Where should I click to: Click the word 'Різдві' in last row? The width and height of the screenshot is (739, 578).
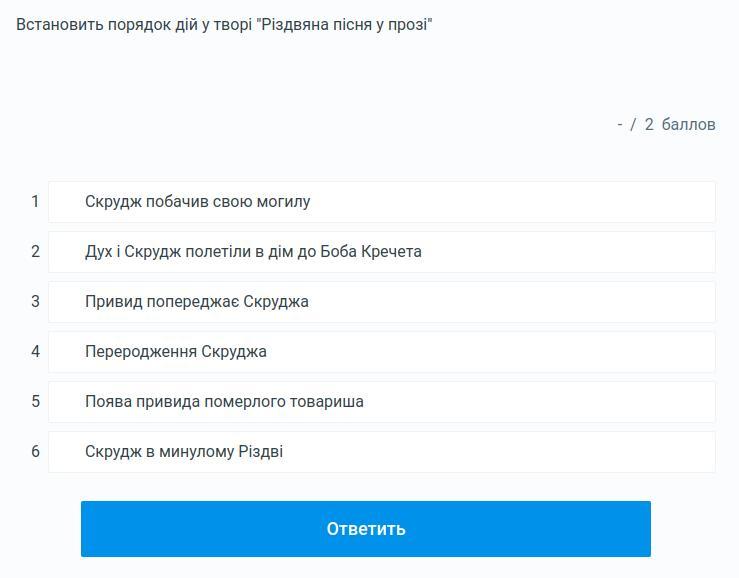click(261, 452)
